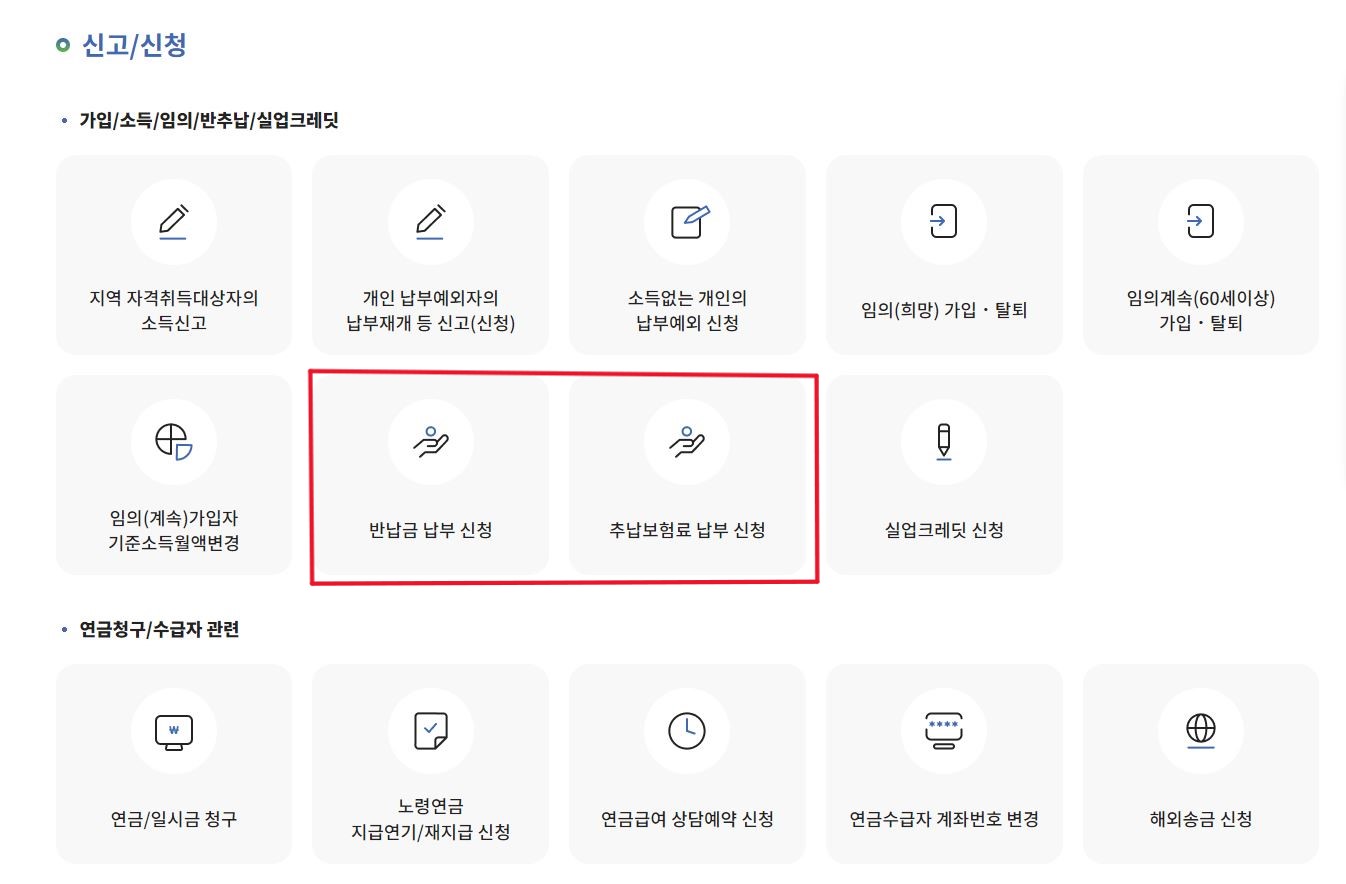
Task: Select the 해외송금 신청 card
Action: 1200,763
